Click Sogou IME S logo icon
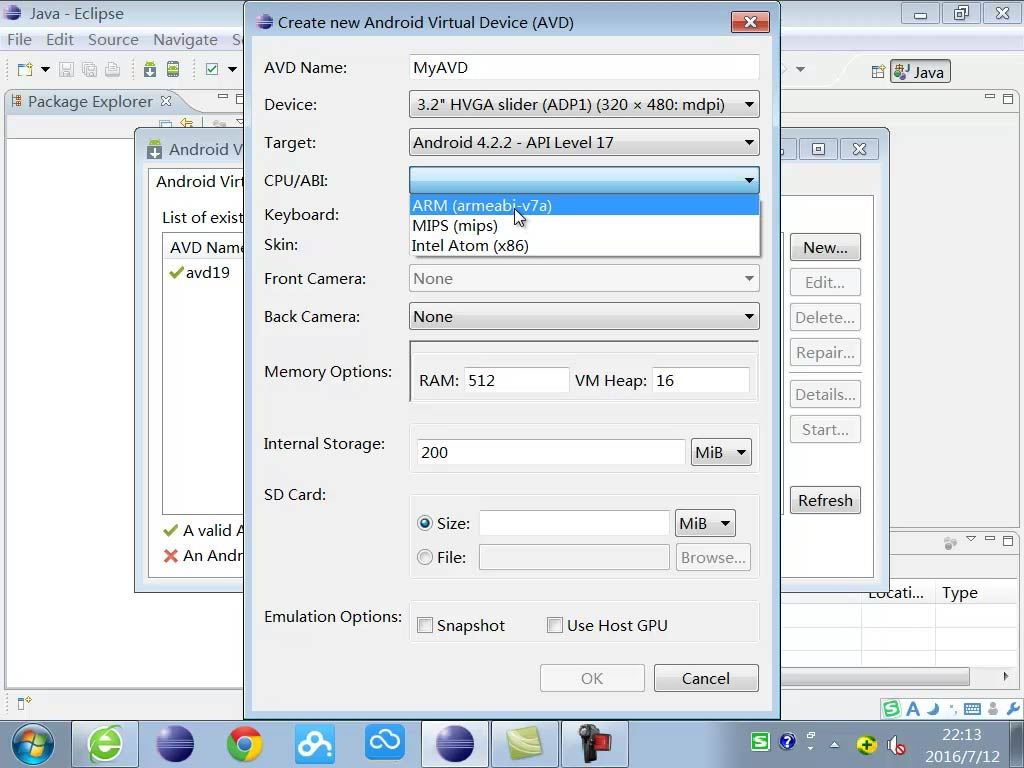 (x=891, y=708)
